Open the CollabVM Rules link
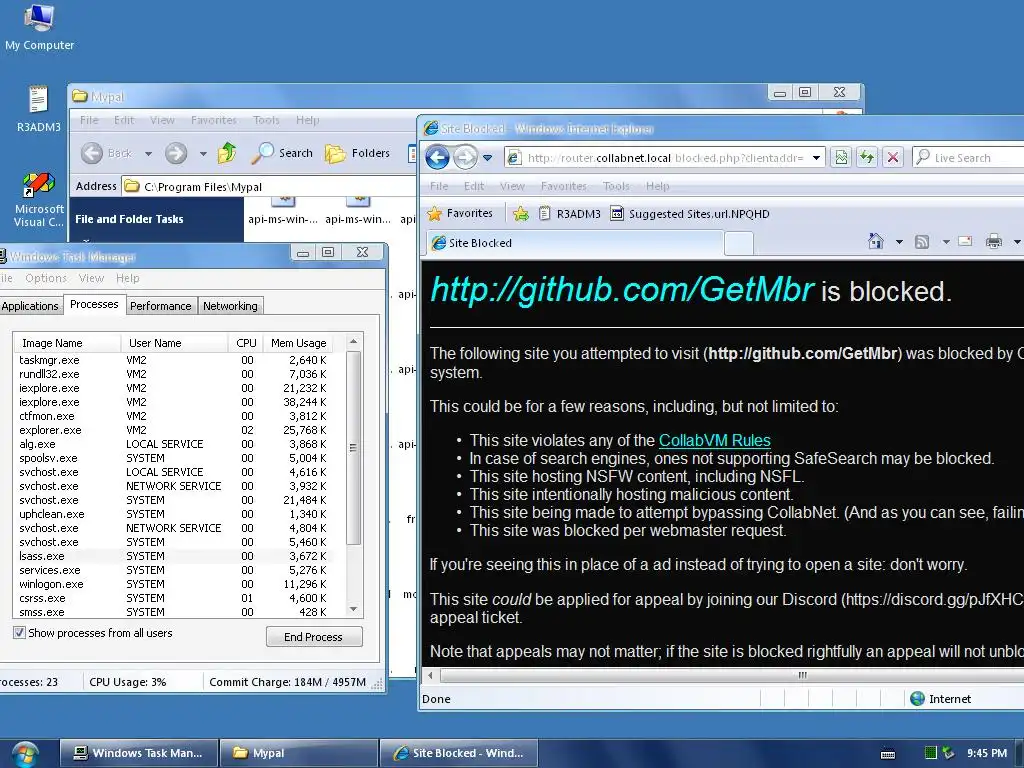The width and height of the screenshot is (1024, 768). (714, 440)
